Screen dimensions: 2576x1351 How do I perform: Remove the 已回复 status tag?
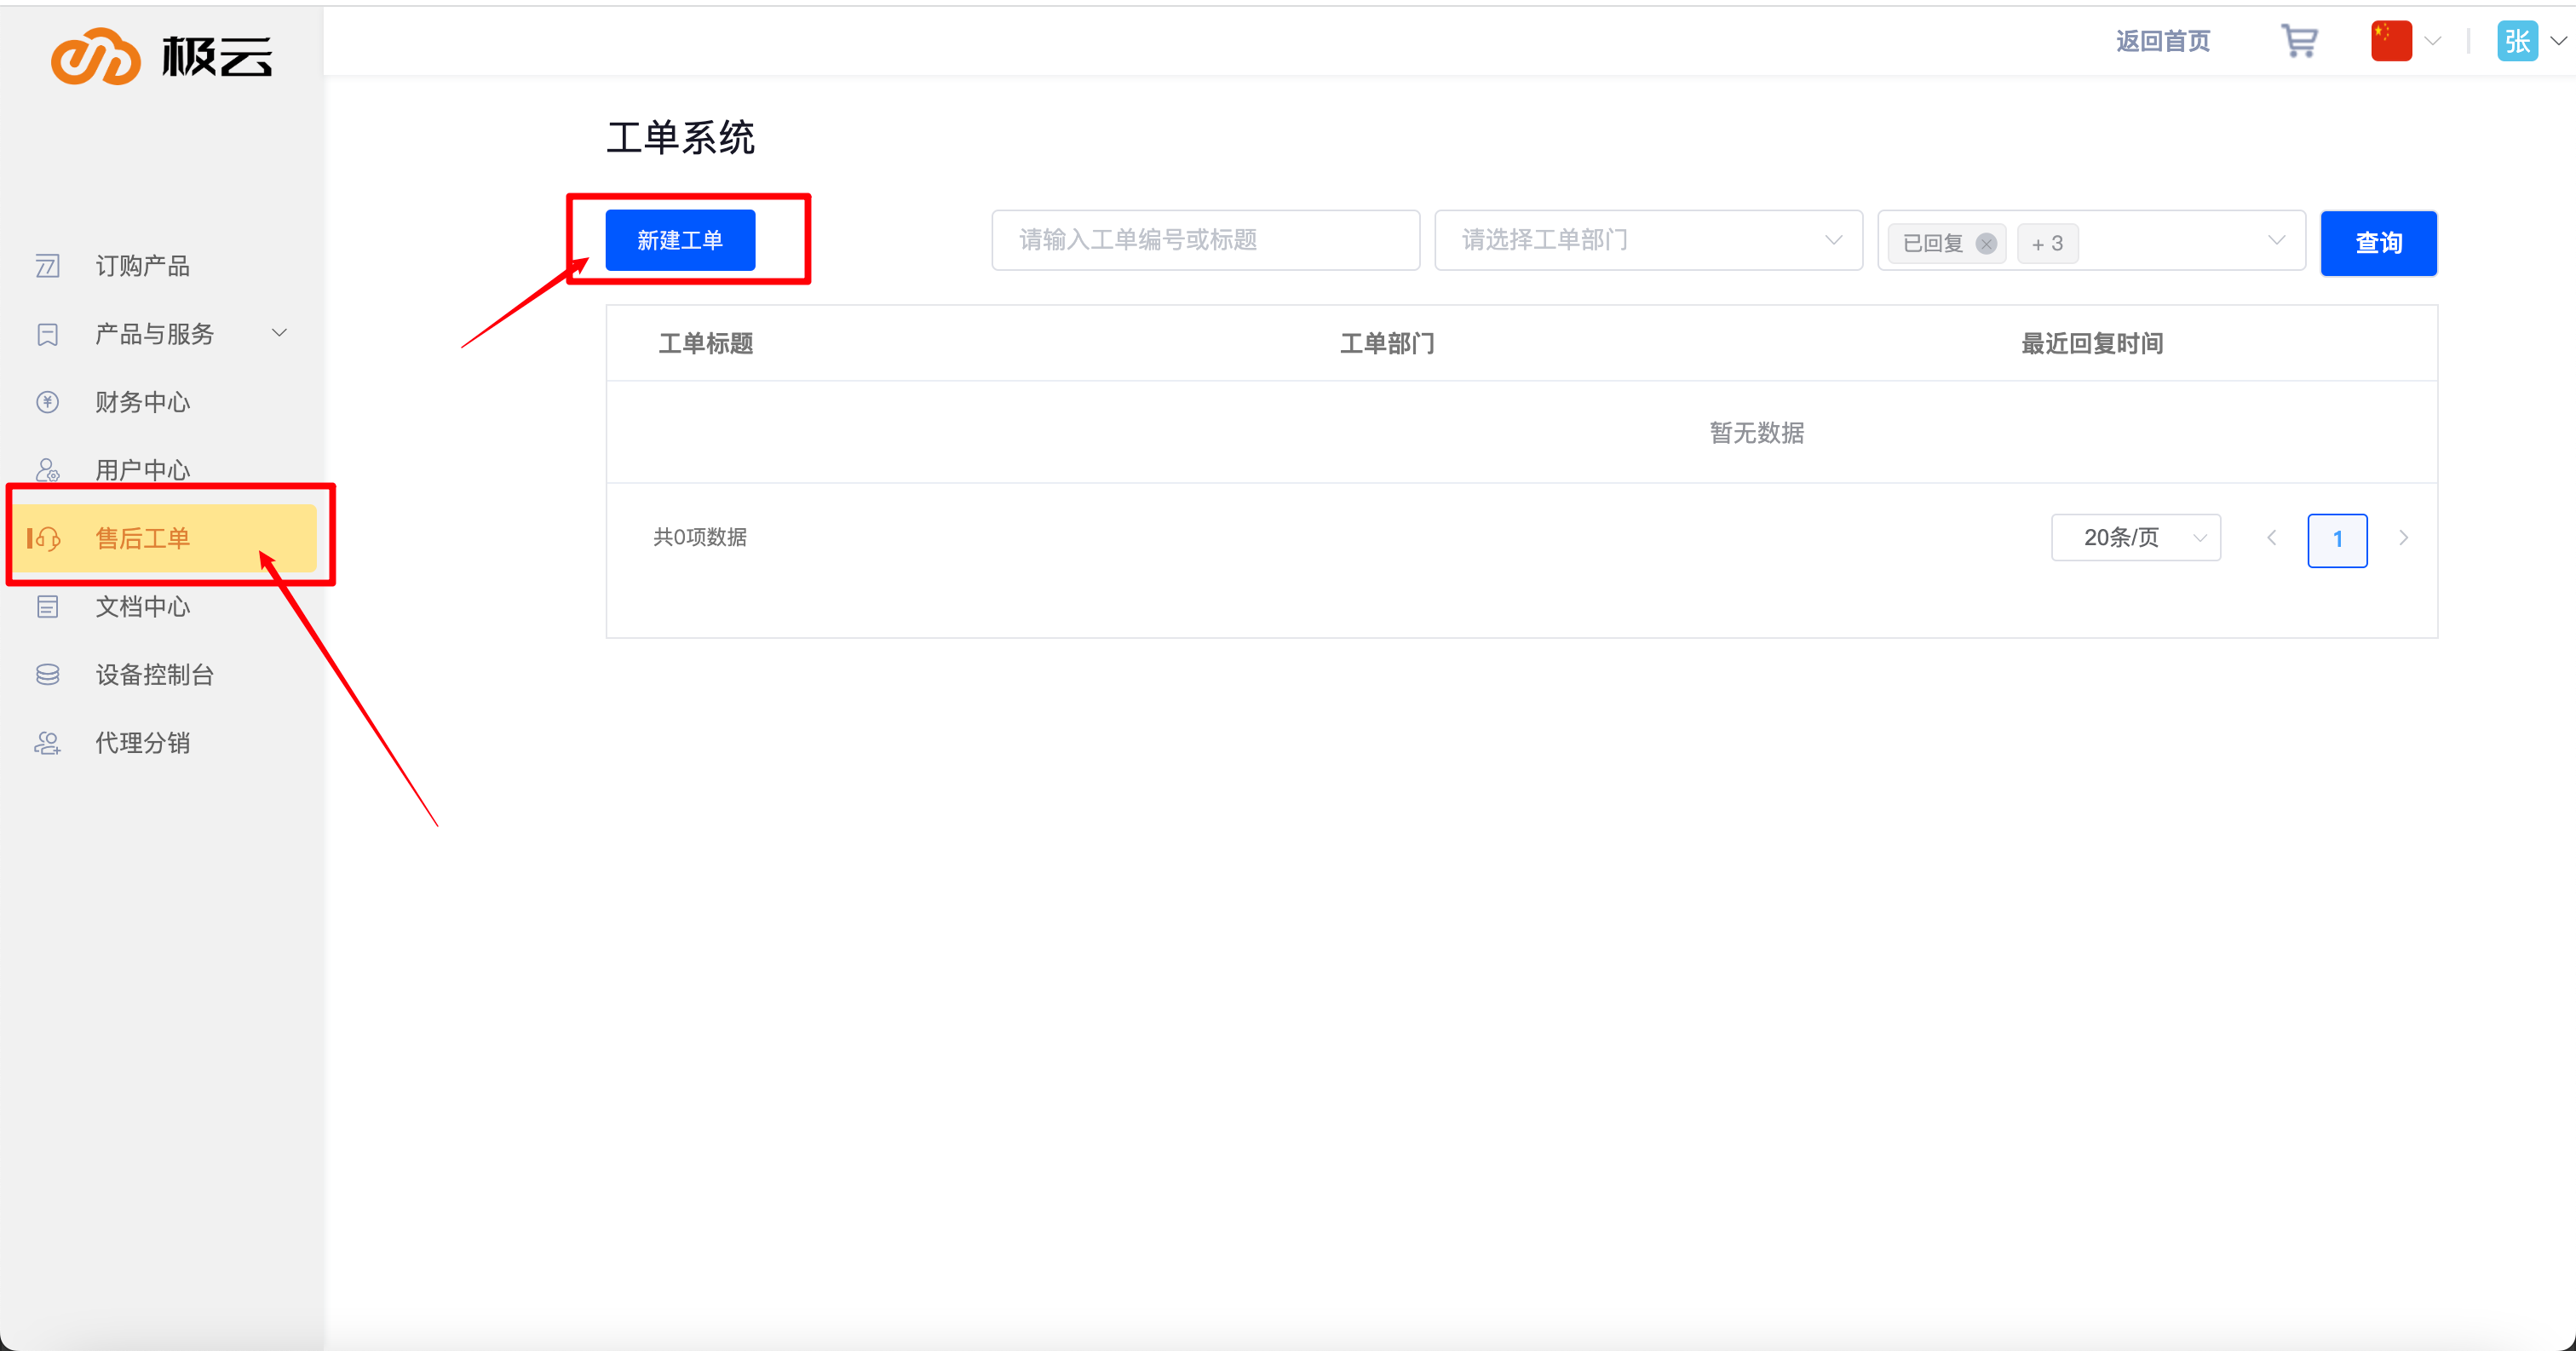coord(1986,243)
